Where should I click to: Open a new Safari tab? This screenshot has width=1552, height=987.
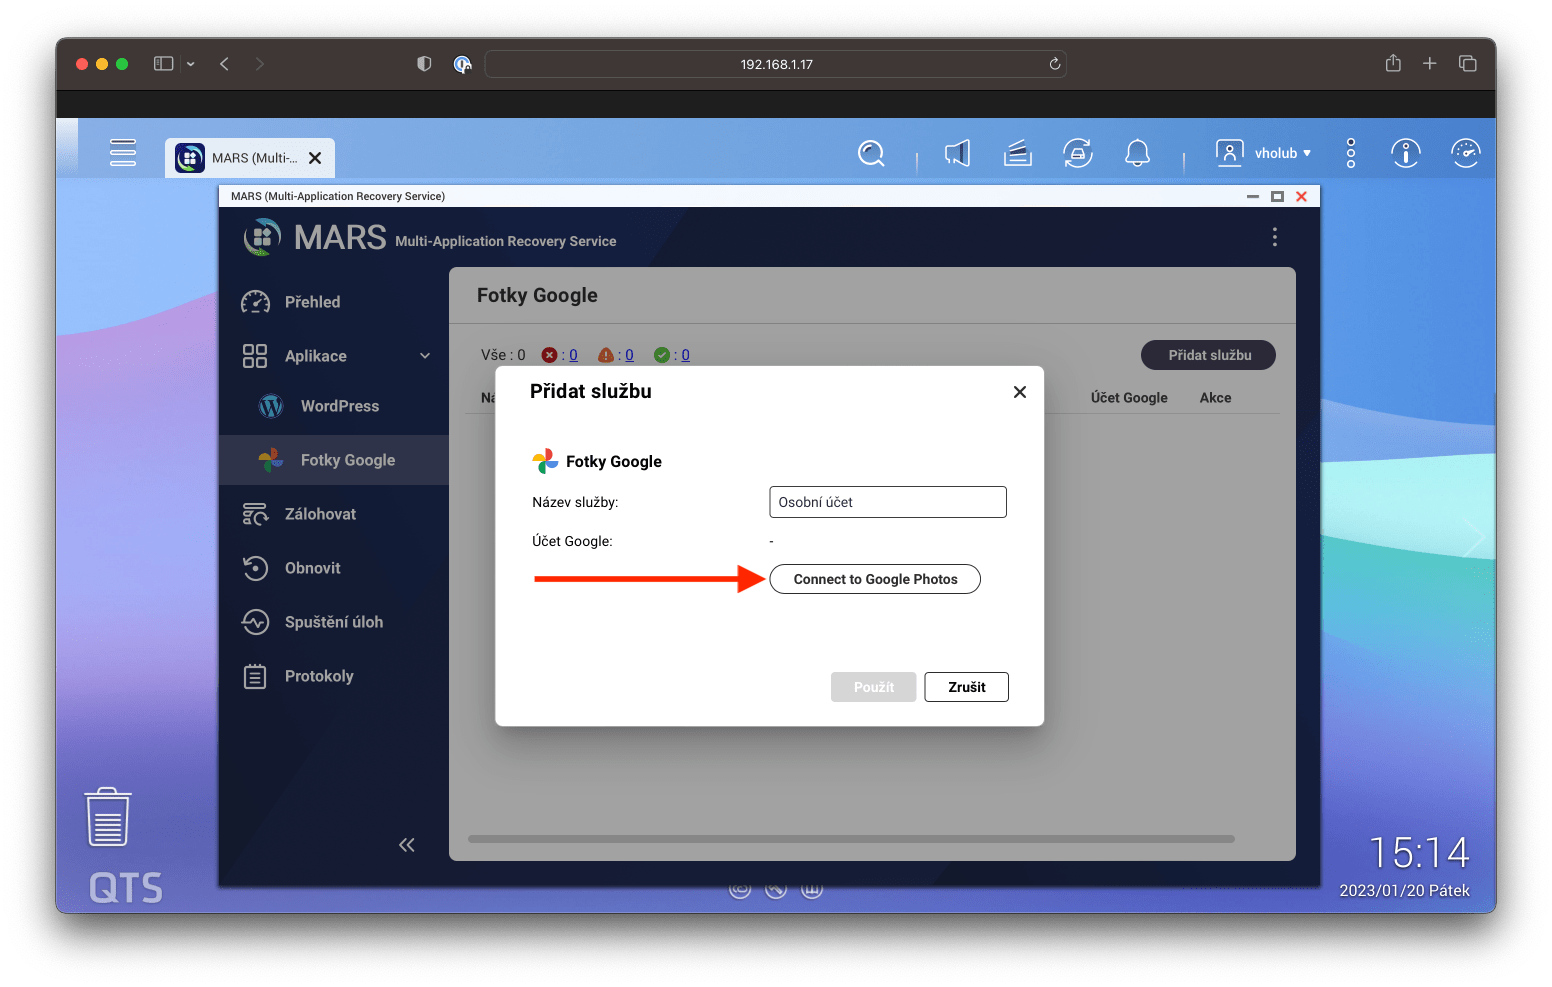(x=1430, y=63)
